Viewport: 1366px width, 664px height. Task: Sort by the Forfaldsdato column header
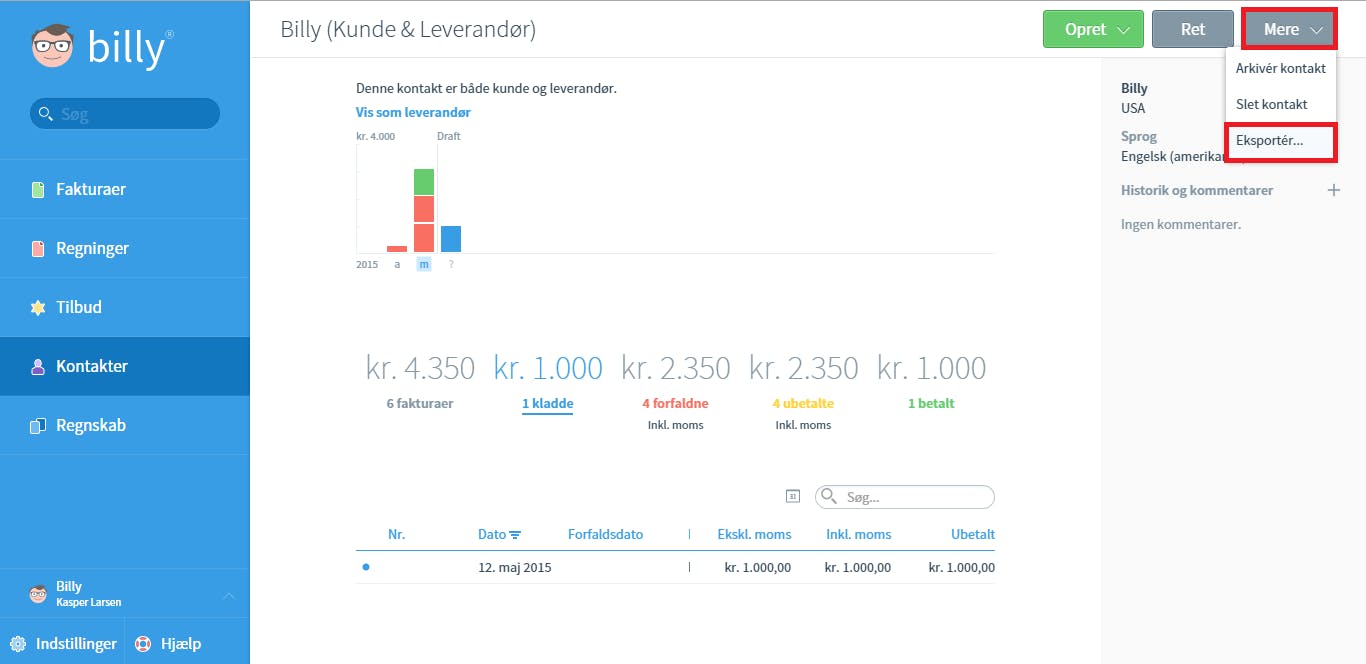tap(605, 534)
